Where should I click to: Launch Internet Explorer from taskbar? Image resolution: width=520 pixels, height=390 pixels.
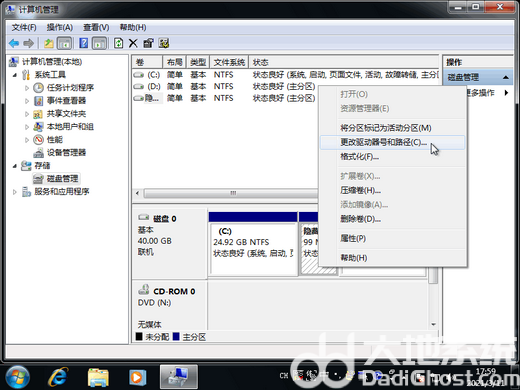coord(58,377)
